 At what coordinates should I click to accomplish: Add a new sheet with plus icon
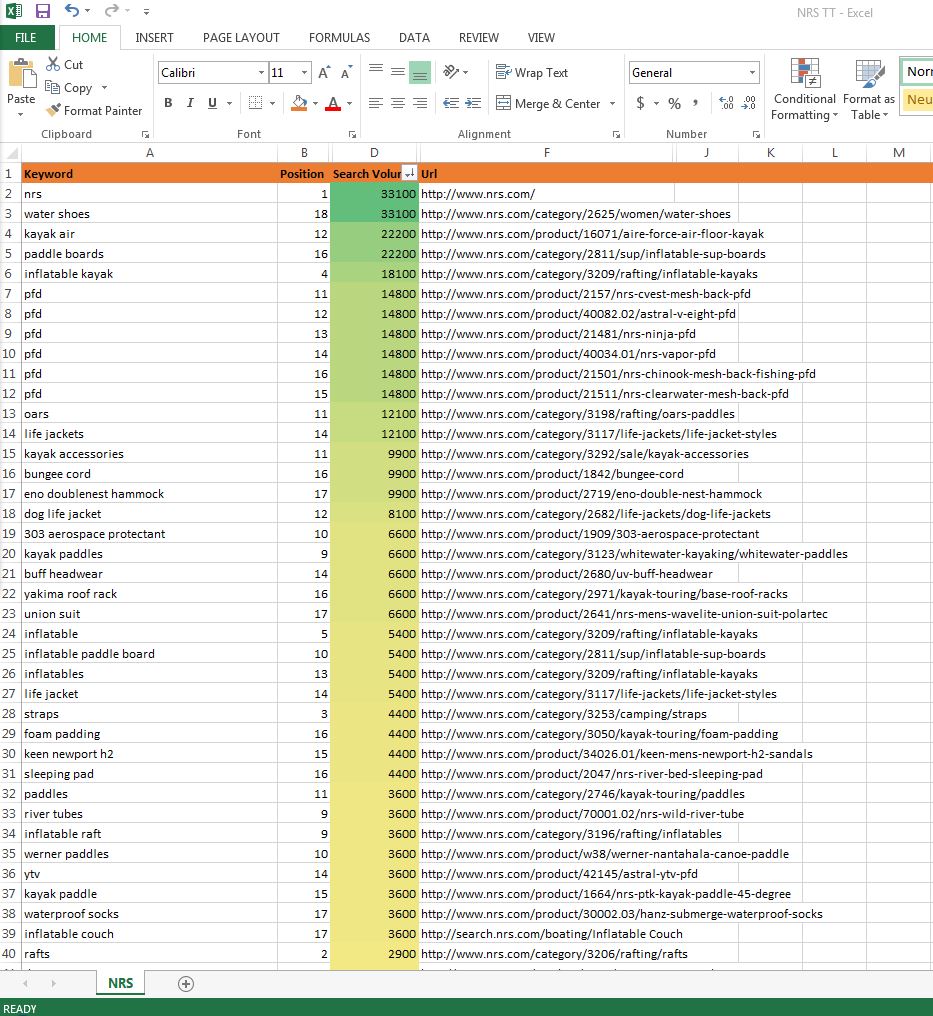point(185,984)
